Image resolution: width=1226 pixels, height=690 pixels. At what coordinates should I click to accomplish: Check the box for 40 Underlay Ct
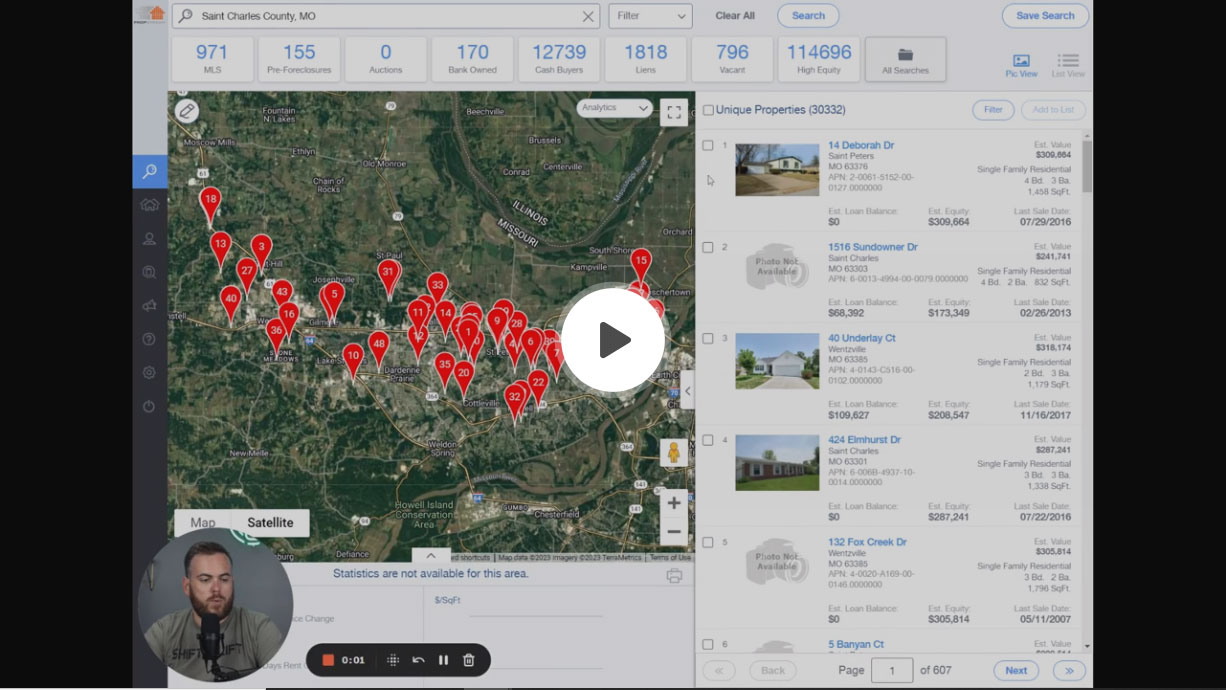[x=708, y=338]
